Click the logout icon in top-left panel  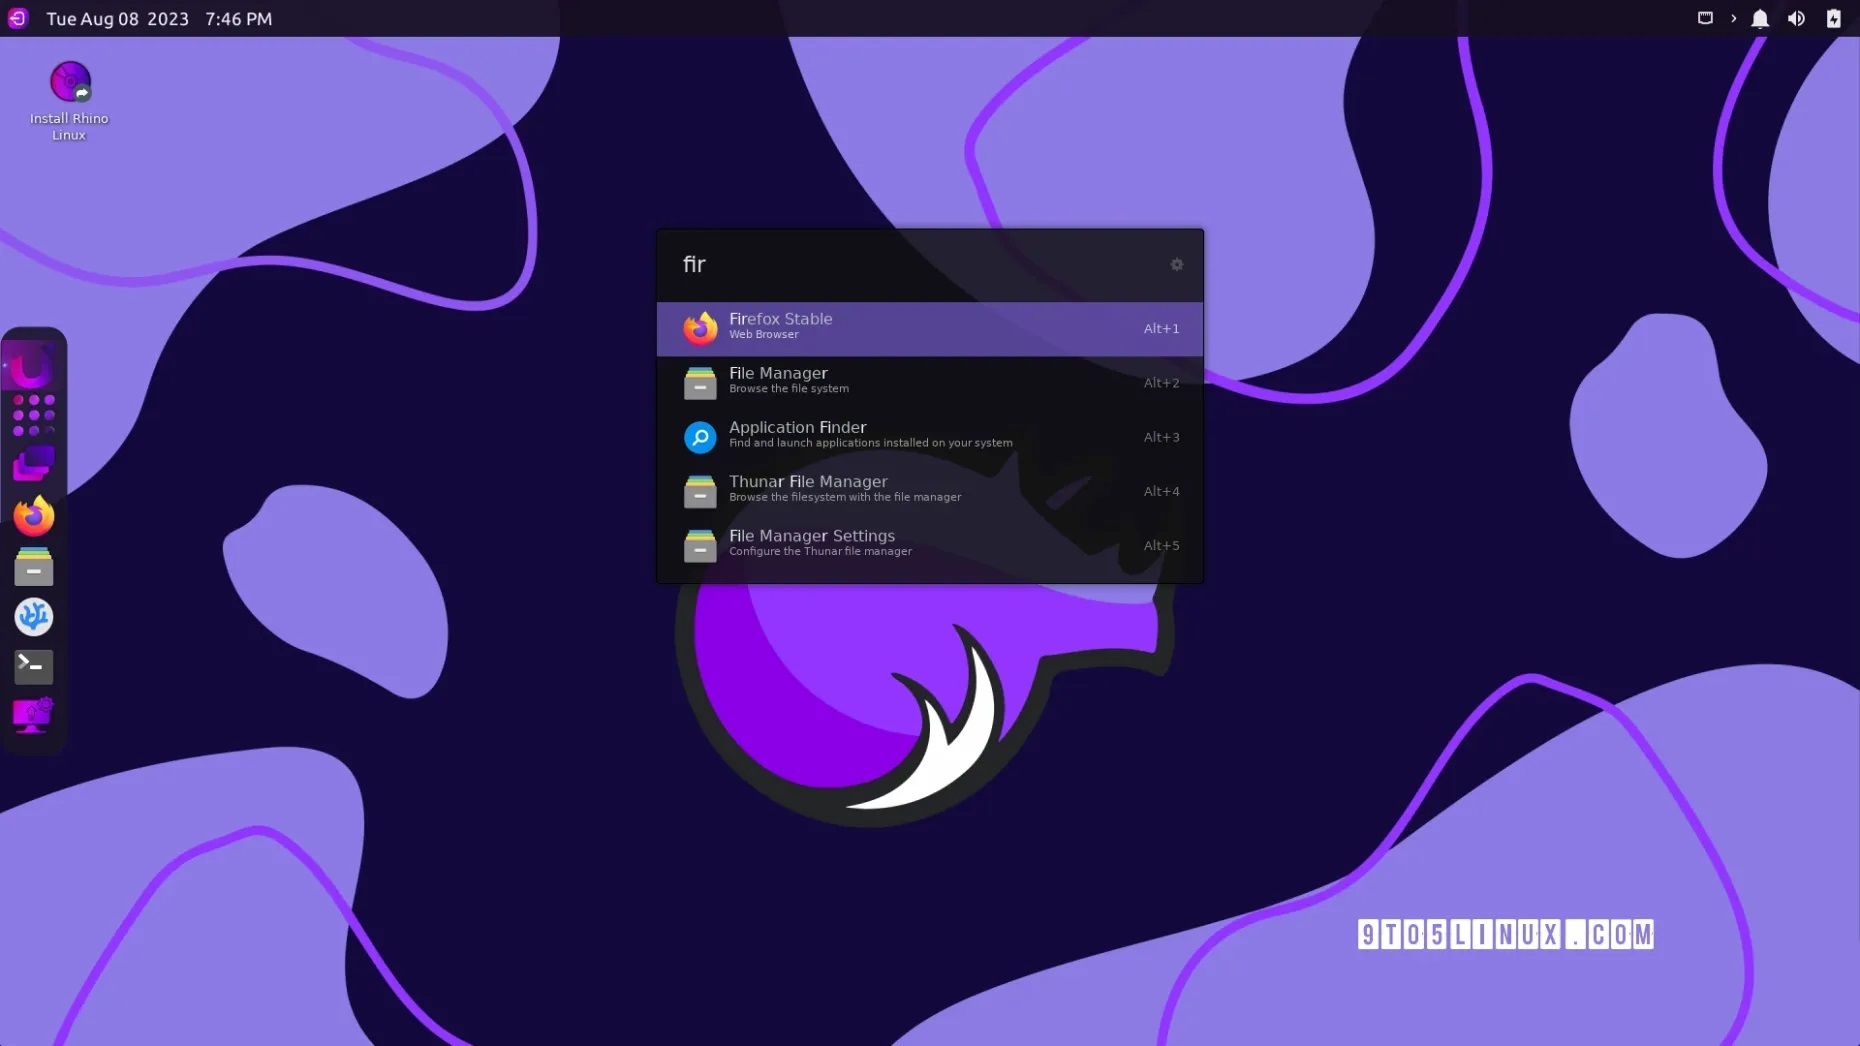pyautogui.click(x=18, y=18)
